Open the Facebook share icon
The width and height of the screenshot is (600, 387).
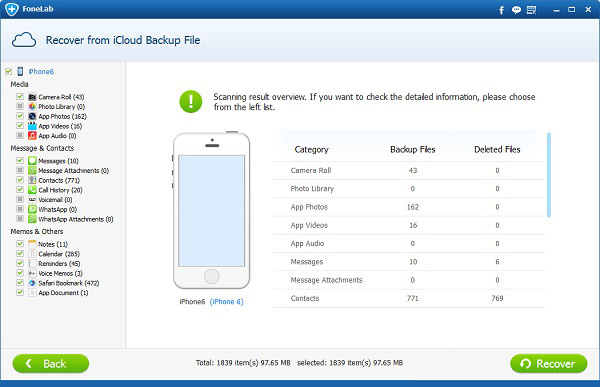tap(501, 10)
